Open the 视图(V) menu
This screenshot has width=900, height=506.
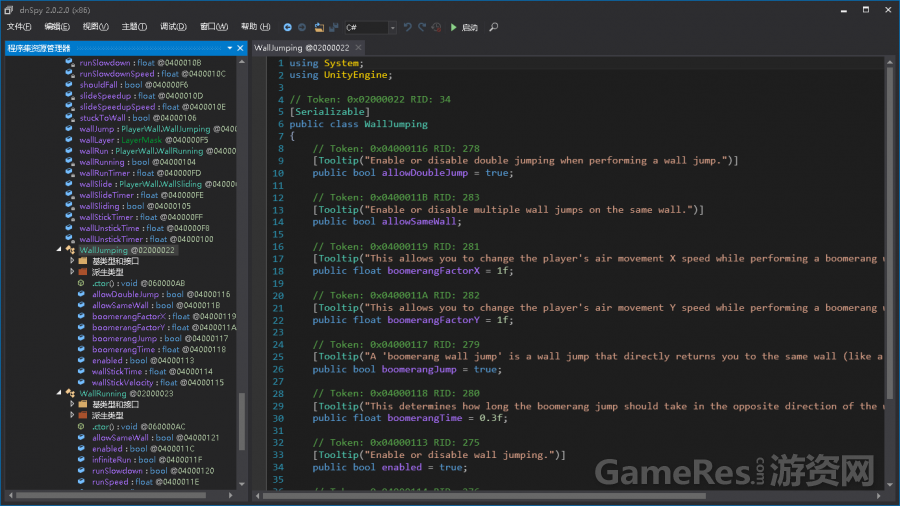point(95,27)
